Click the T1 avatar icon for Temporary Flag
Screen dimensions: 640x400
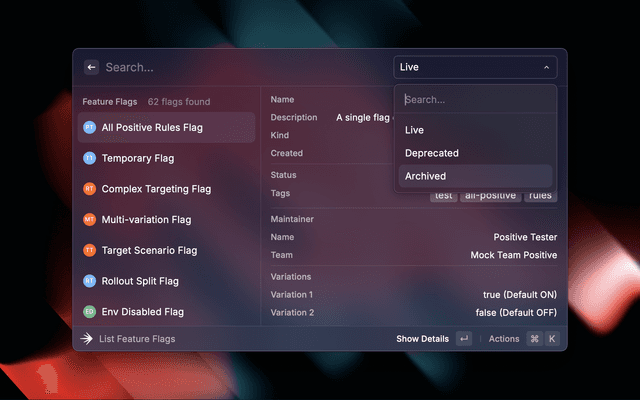[x=89, y=158]
